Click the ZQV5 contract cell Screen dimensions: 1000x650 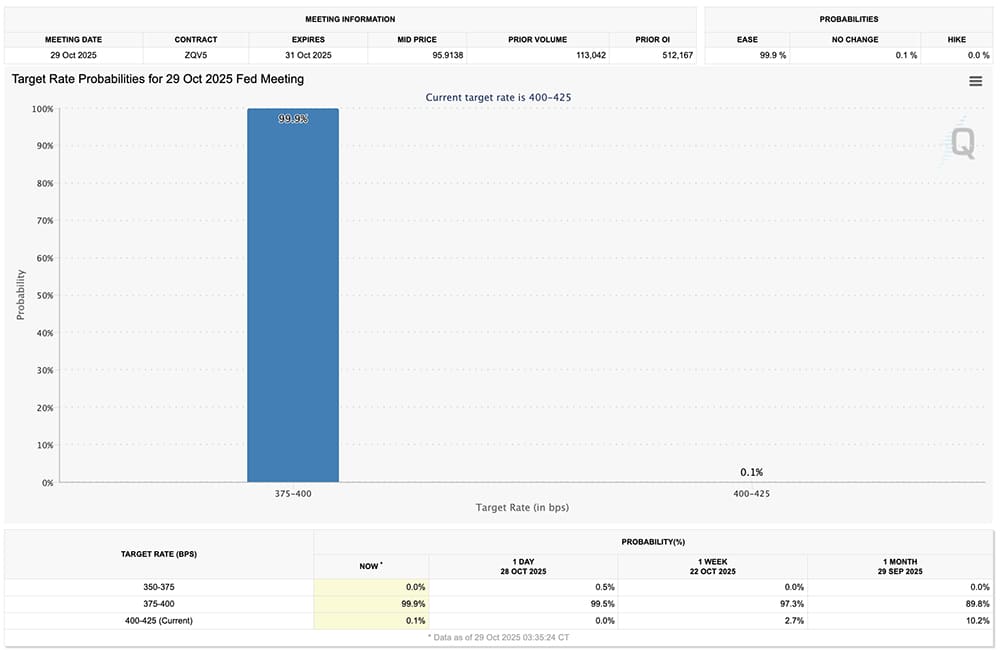tap(194, 55)
